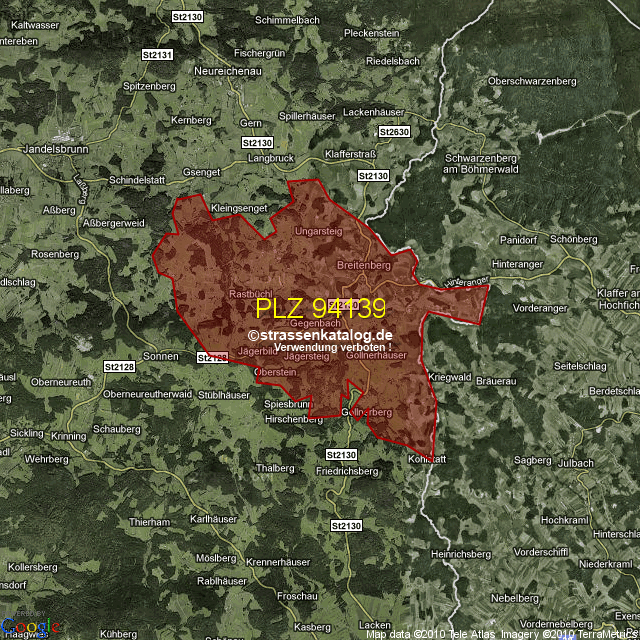
Task: Select St2130 shield next to Klafferstraß
Action: coord(373,176)
